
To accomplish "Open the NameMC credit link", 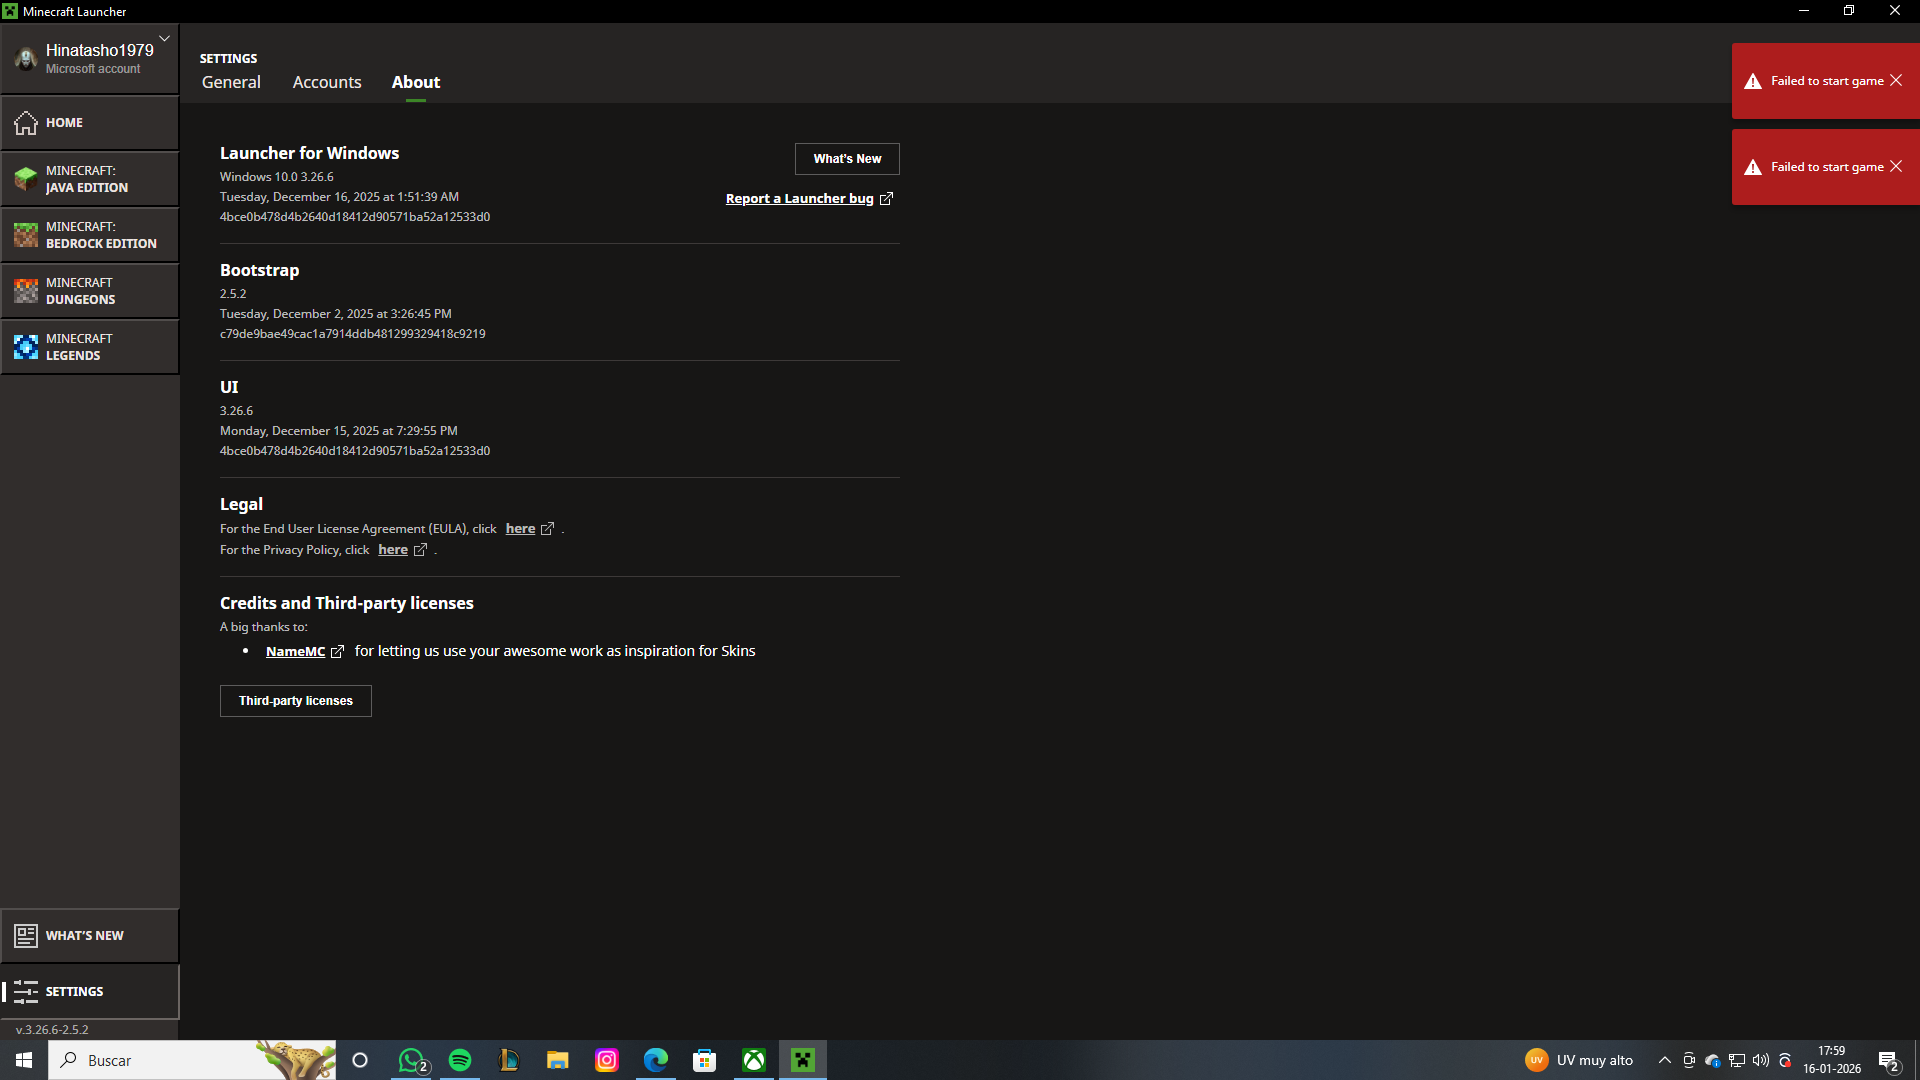I will 295,652.
